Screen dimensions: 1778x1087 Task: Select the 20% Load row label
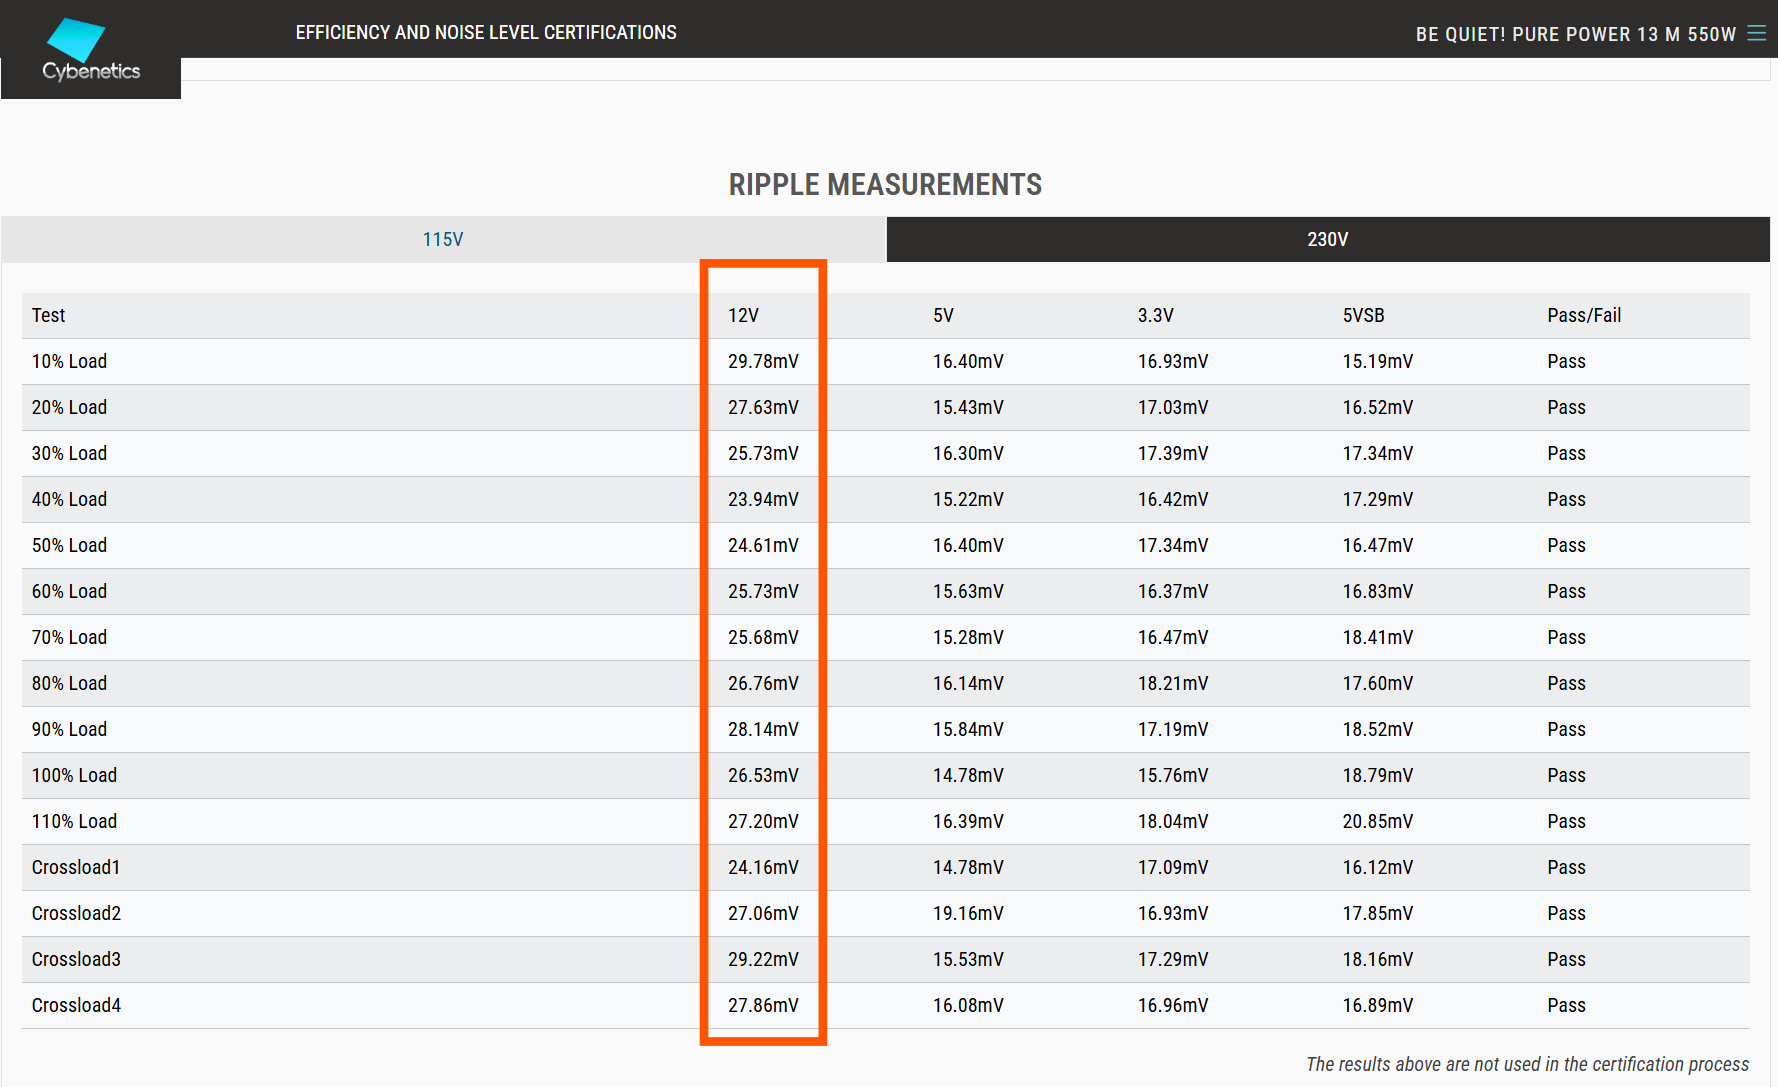(x=69, y=407)
